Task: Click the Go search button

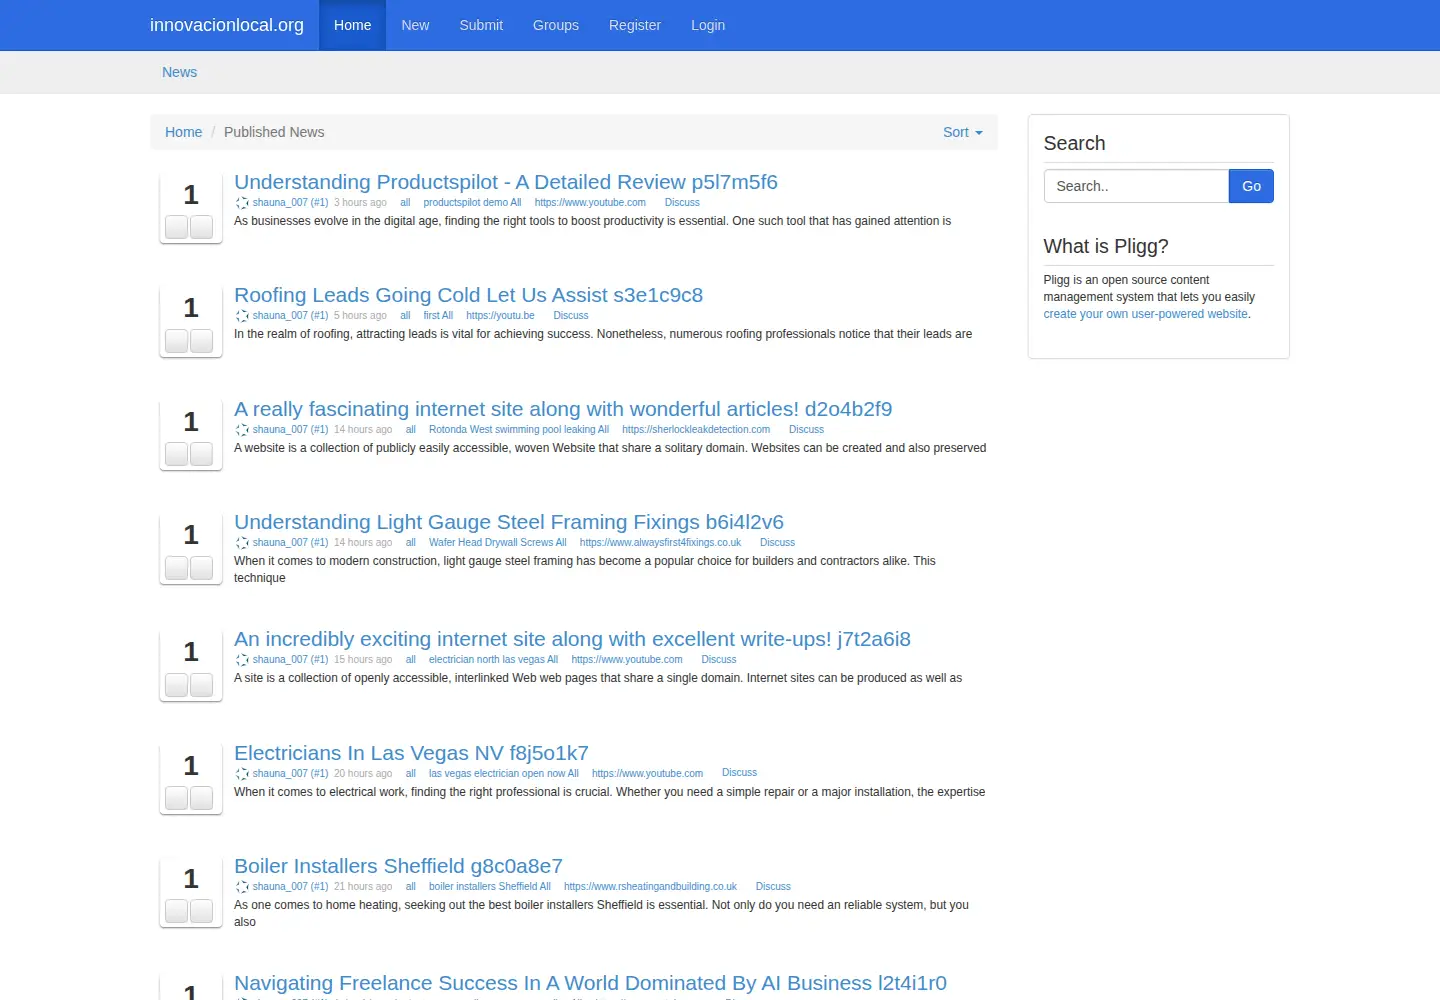Action: click(x=1251, y=186)
